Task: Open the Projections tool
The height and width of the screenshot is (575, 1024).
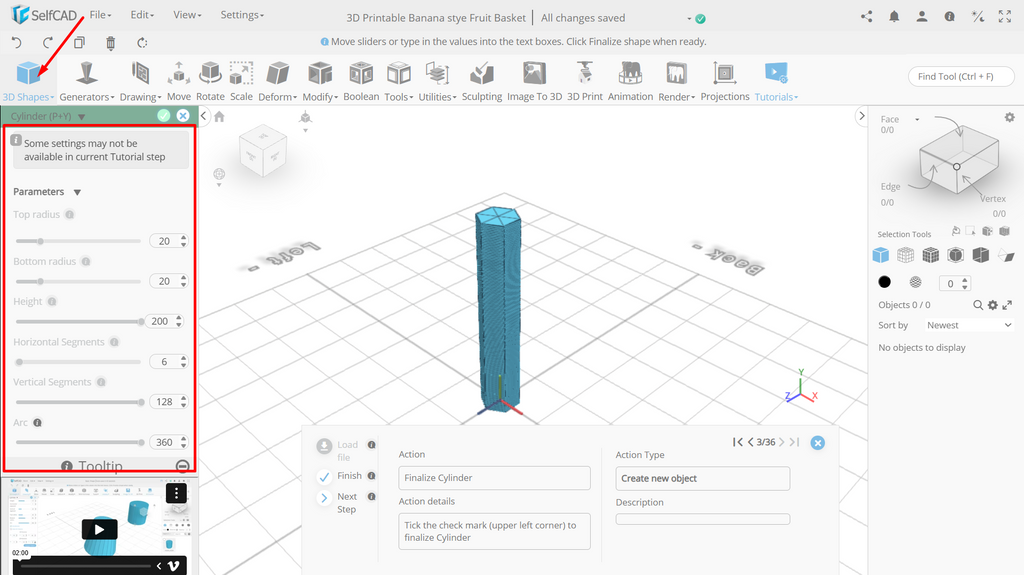Action: [725, 81]
